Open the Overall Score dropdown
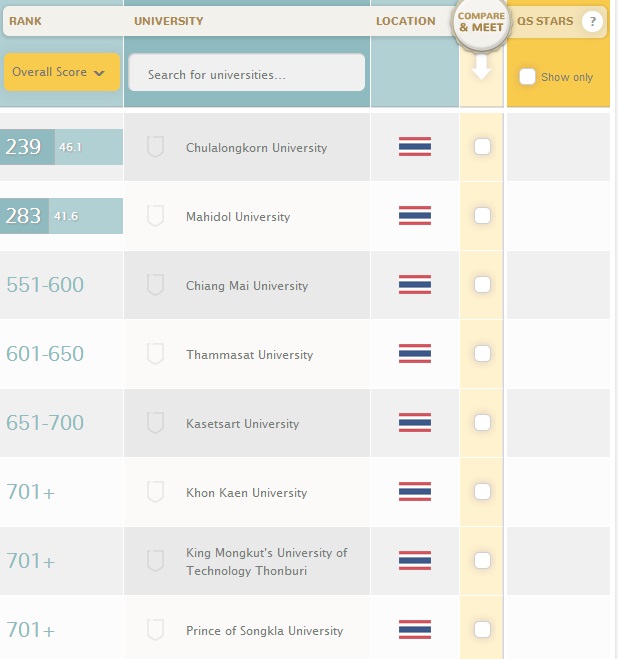The width and height of the screenshot is (618, 659). tap(61, 72)
